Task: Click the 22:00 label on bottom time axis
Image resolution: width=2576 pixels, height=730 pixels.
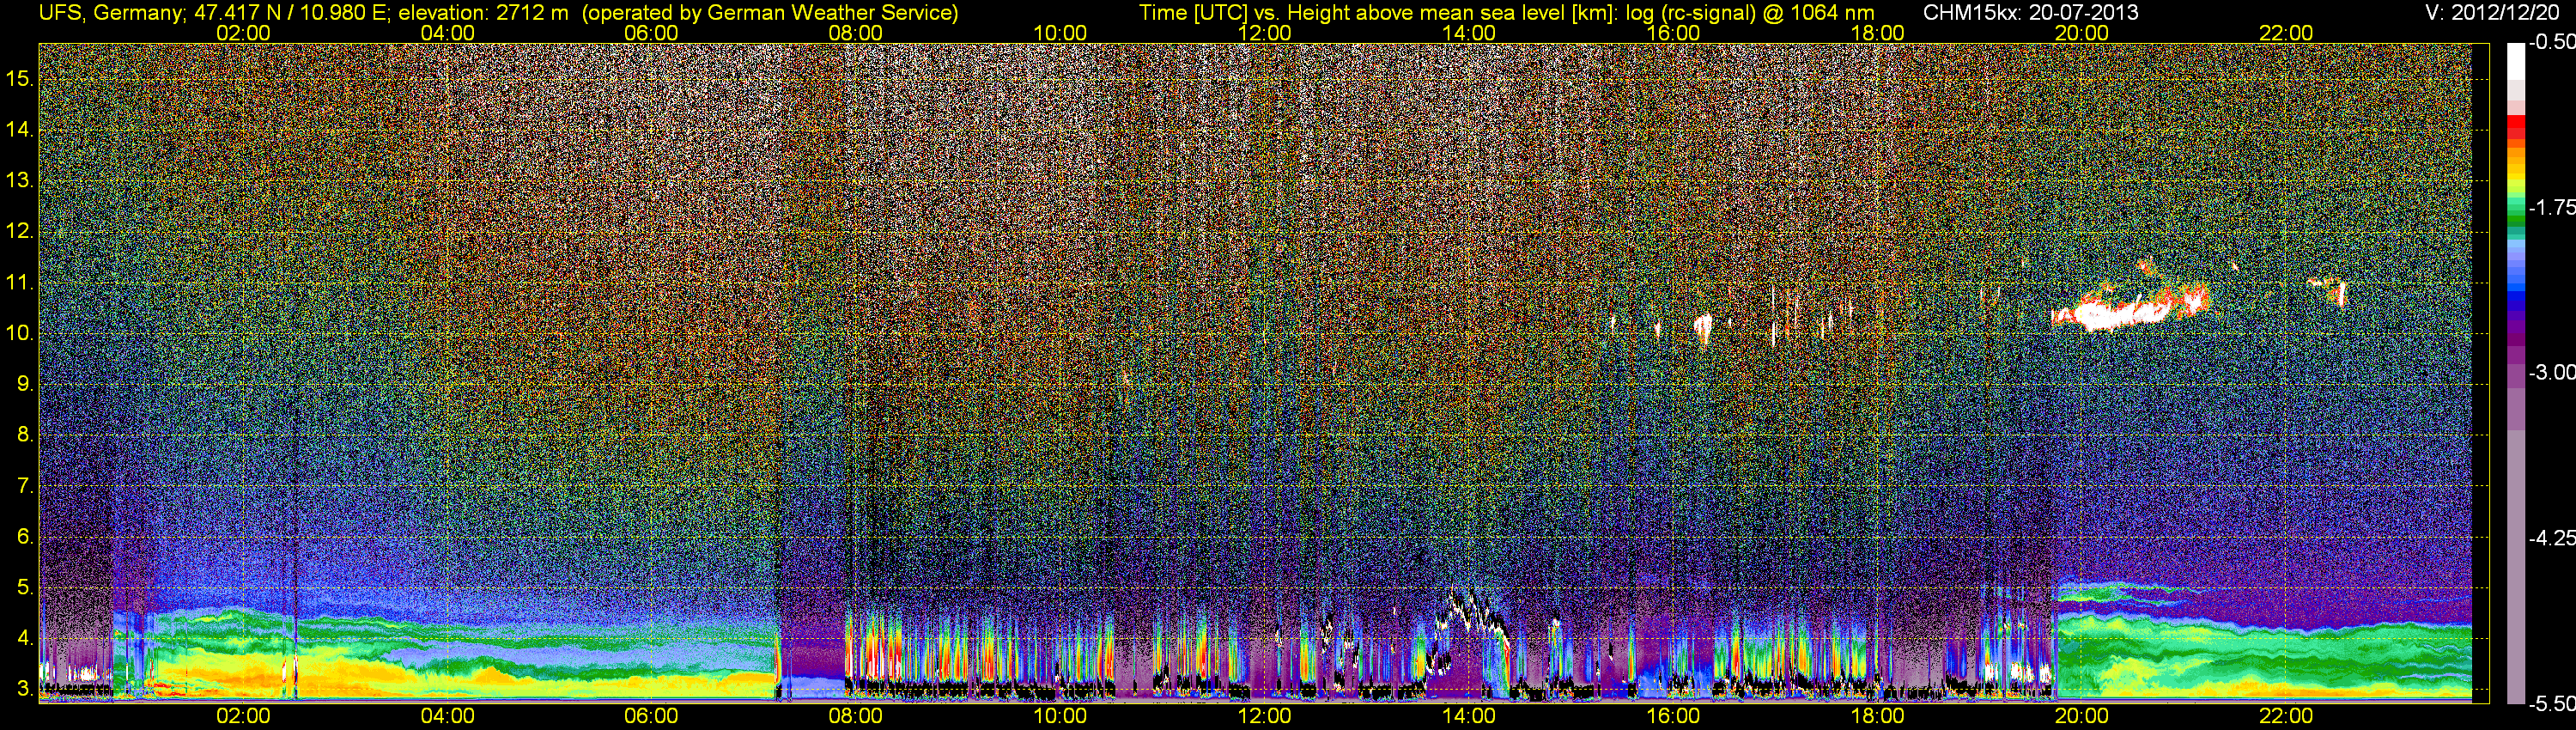Action: [x=2286, y=716]
